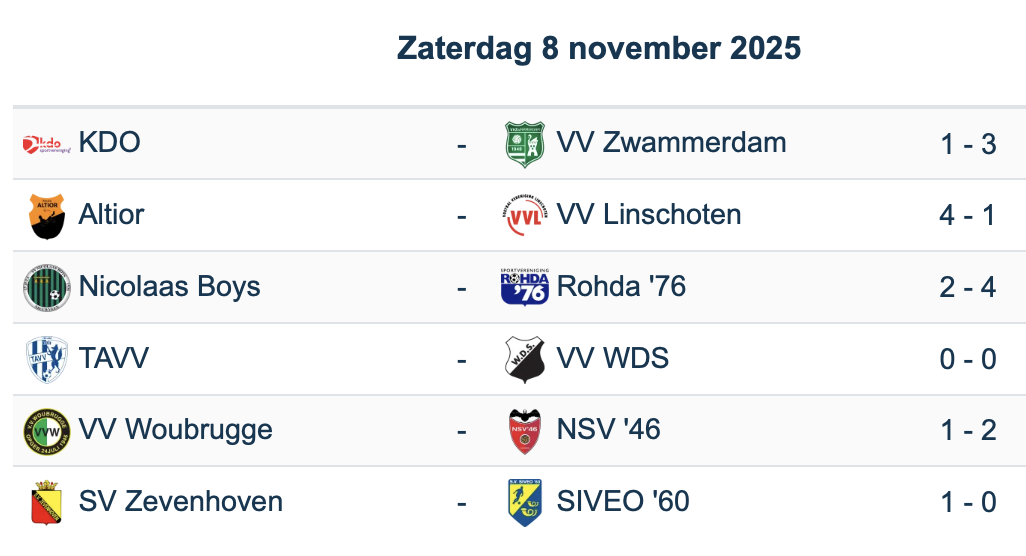Click the SIVEO '60 blue-yellow crest
Viewport: 1026px width, 556px height.
(x=524, y=503)
